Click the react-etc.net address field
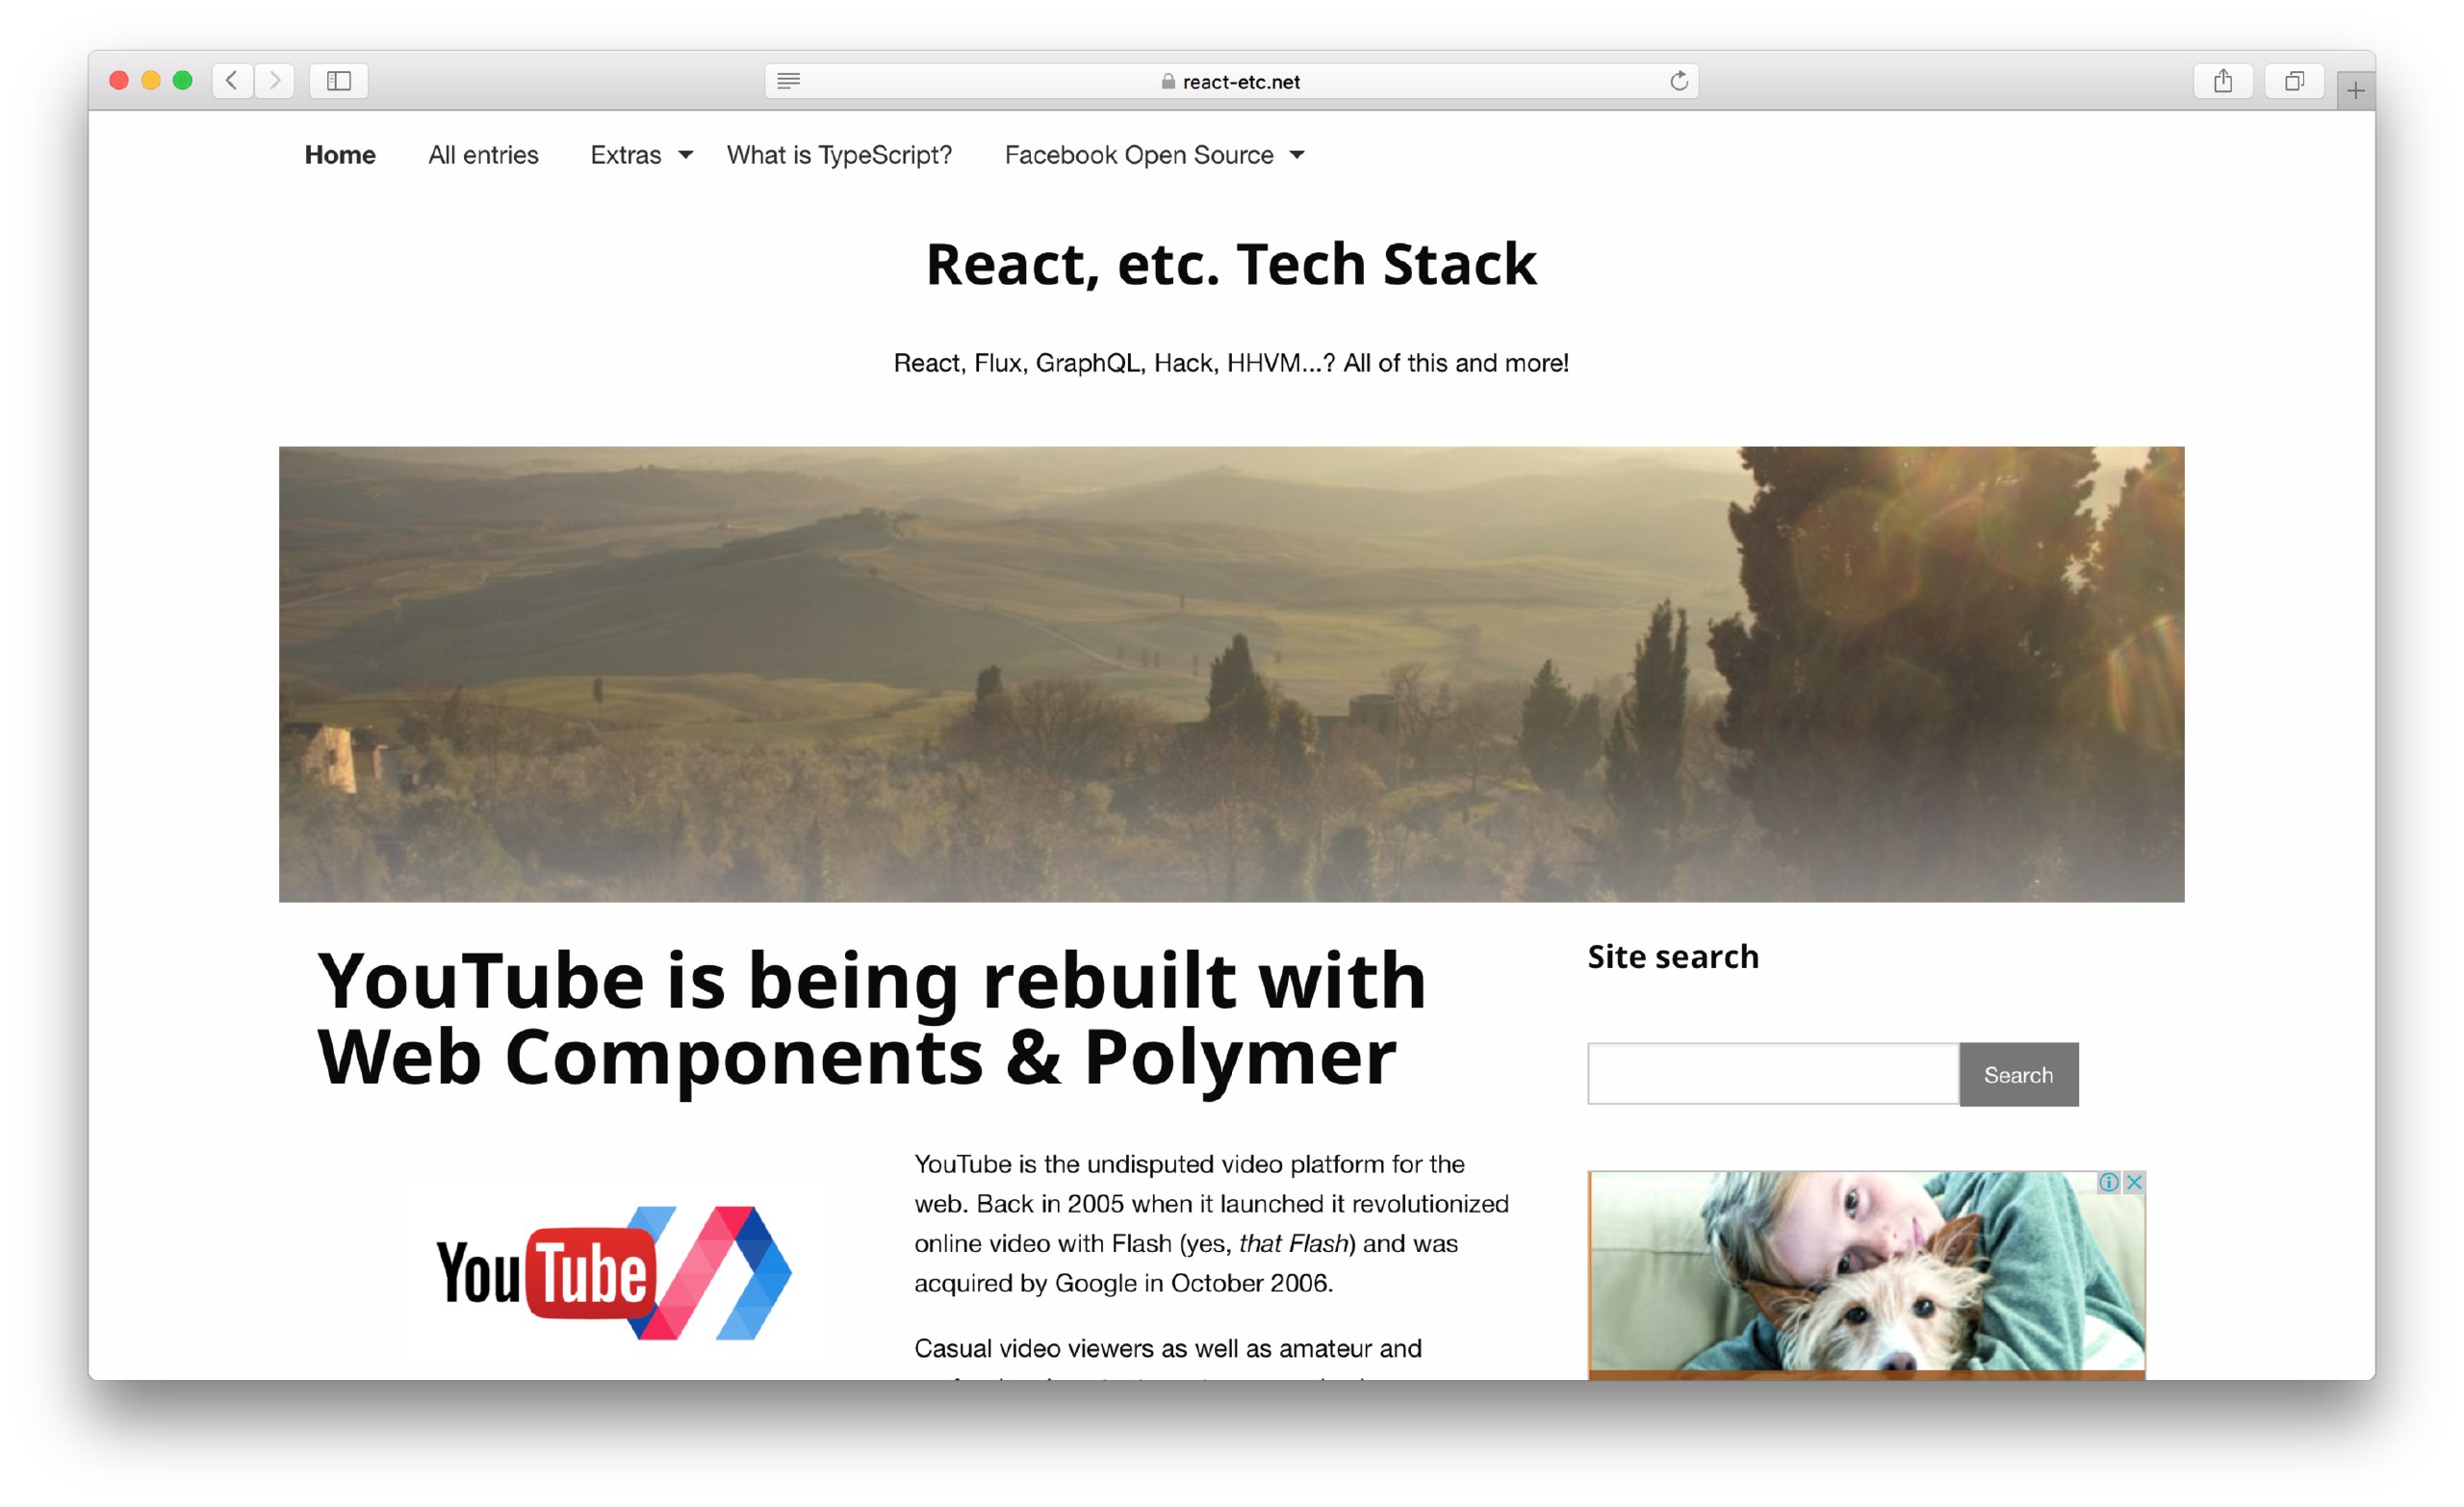The width and height of the screenshot is (2464, 1507). [x=1231, y=81]
